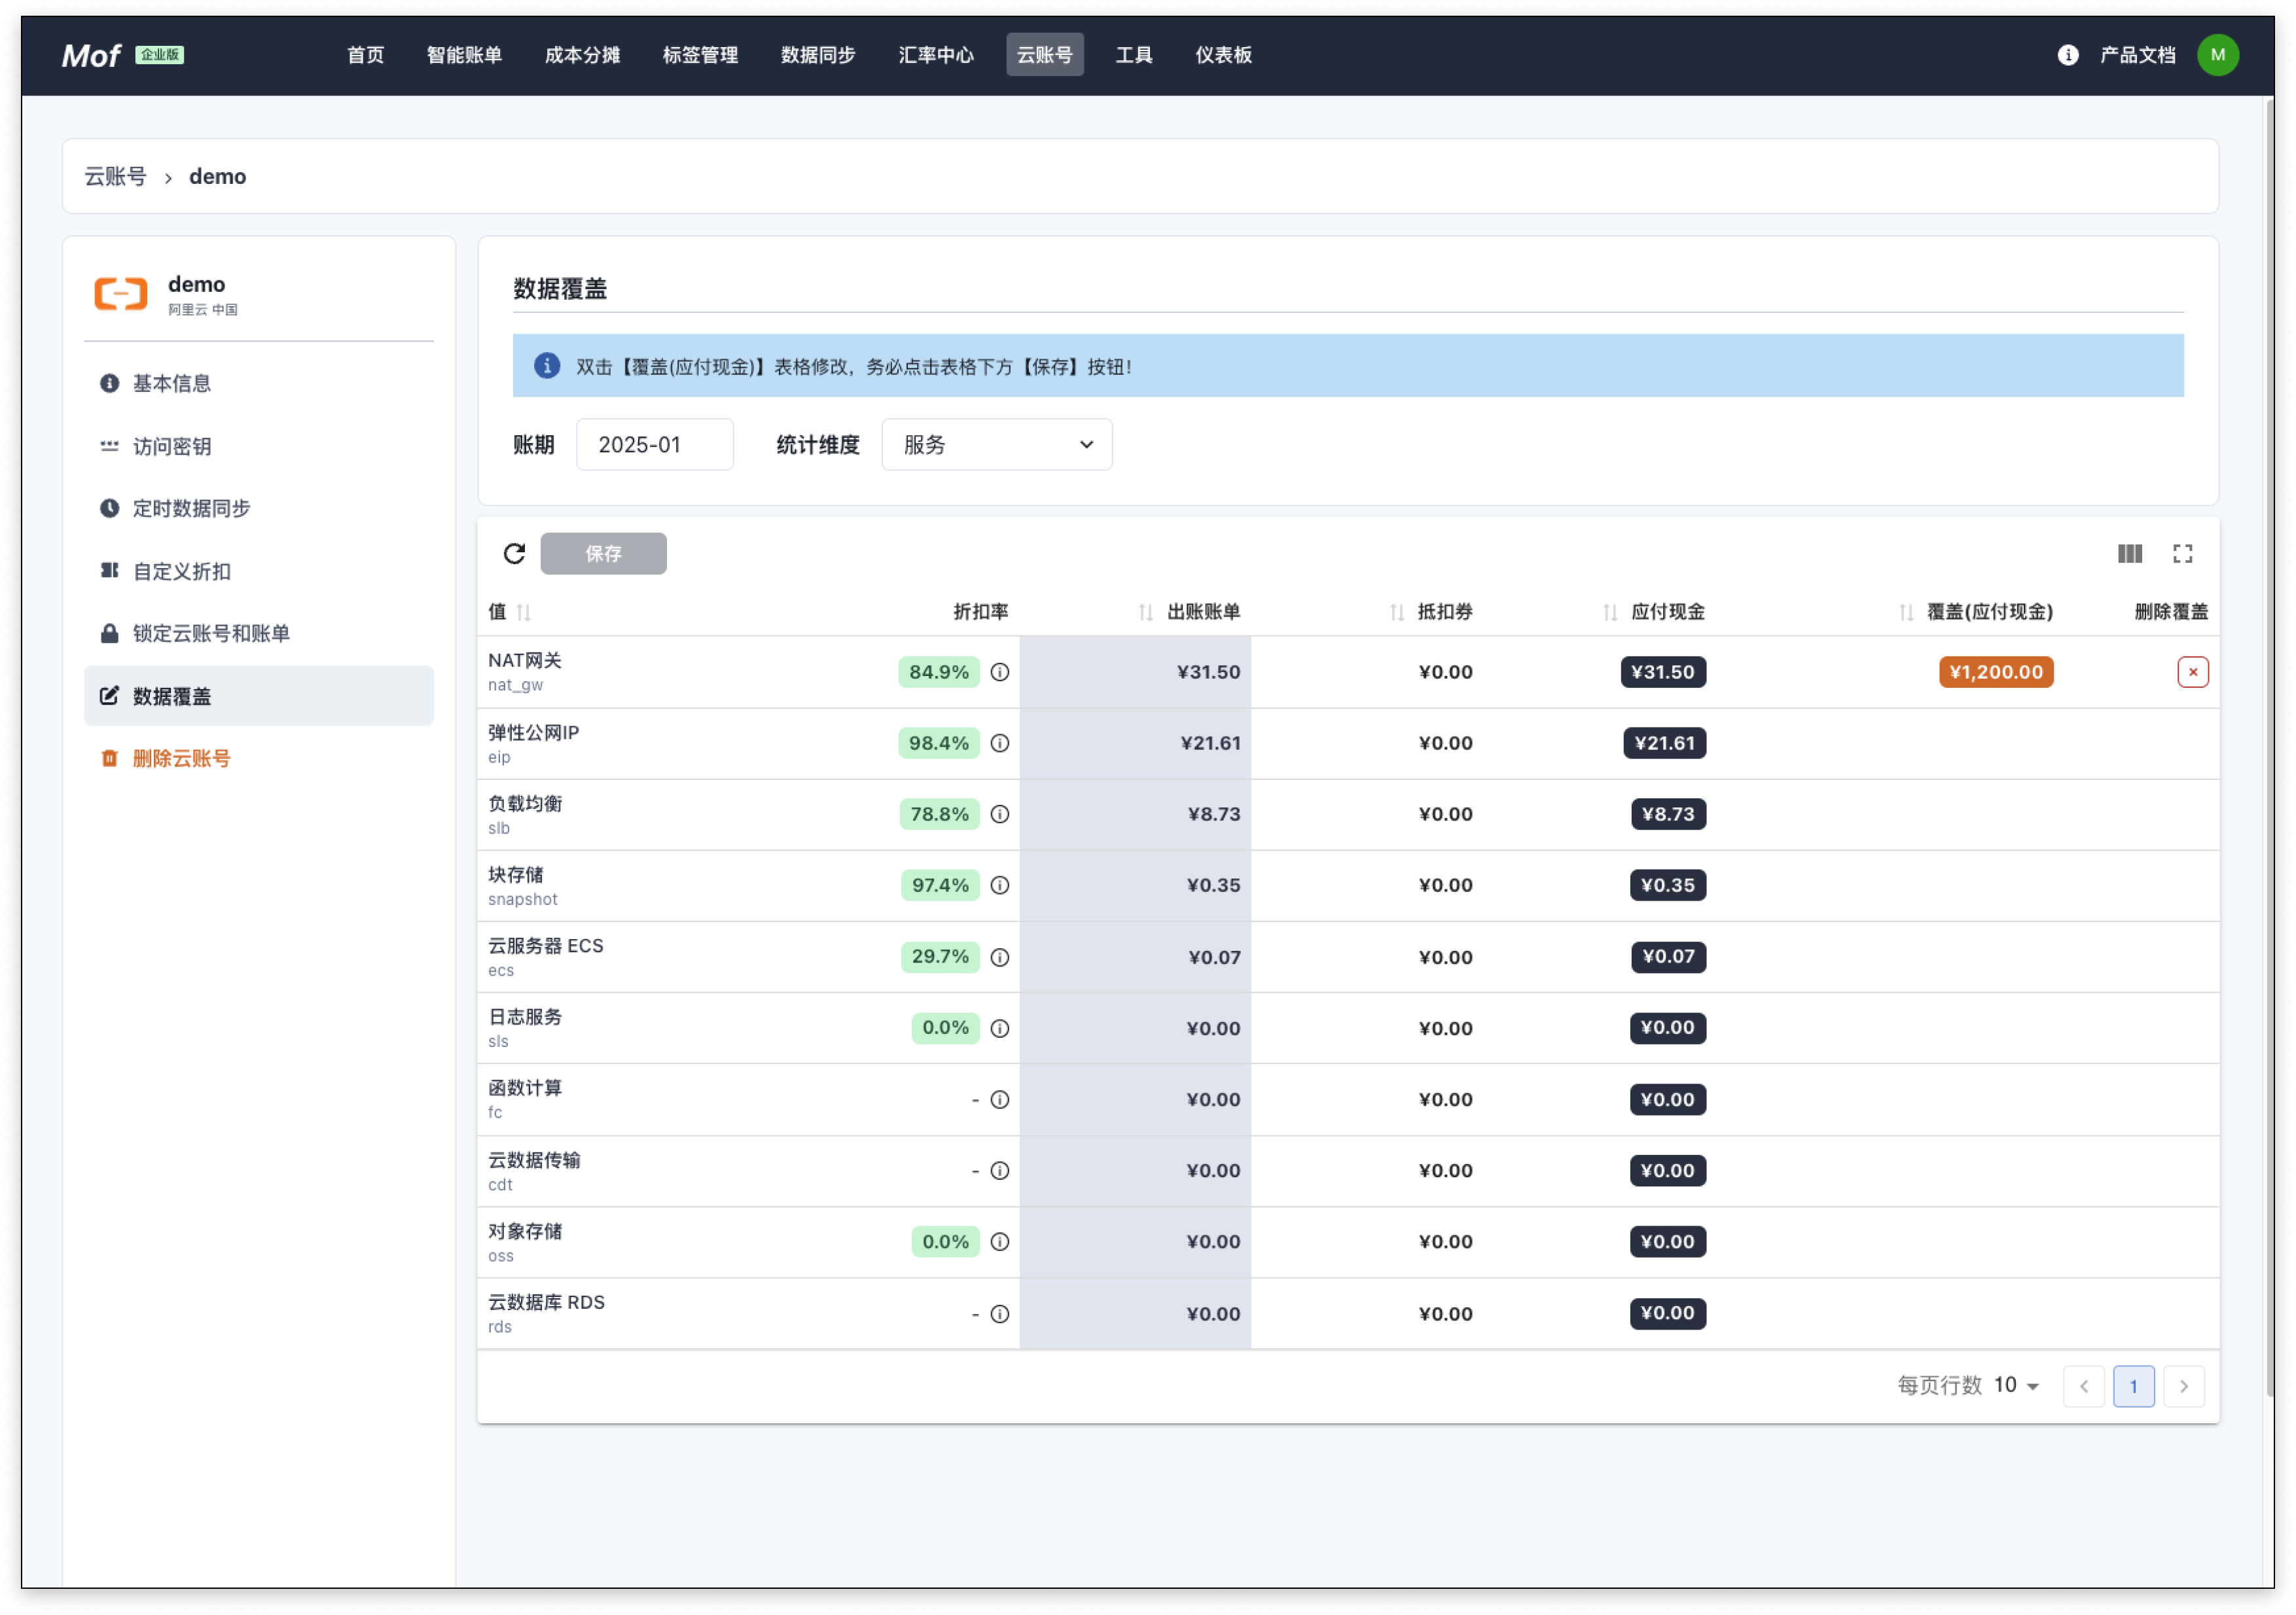Open 工具 in the top navigation
The image size is (2296, 1615).
1134,55
